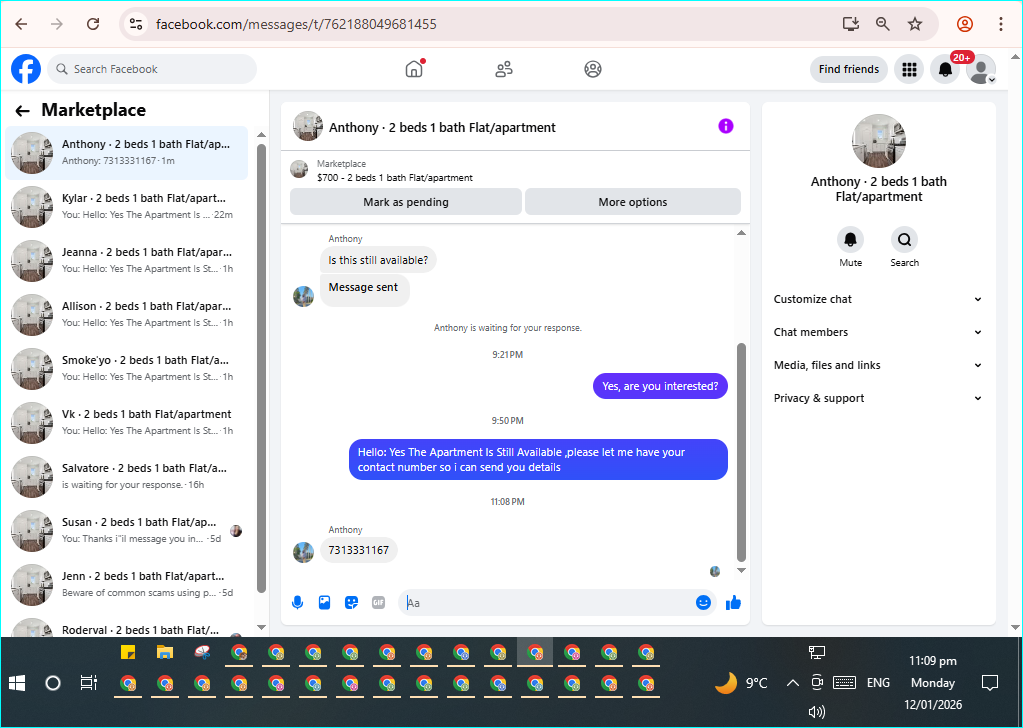Click the Facebook logo icon
The width and height of the screenshot is (1023, 728).
coord(26,69)
